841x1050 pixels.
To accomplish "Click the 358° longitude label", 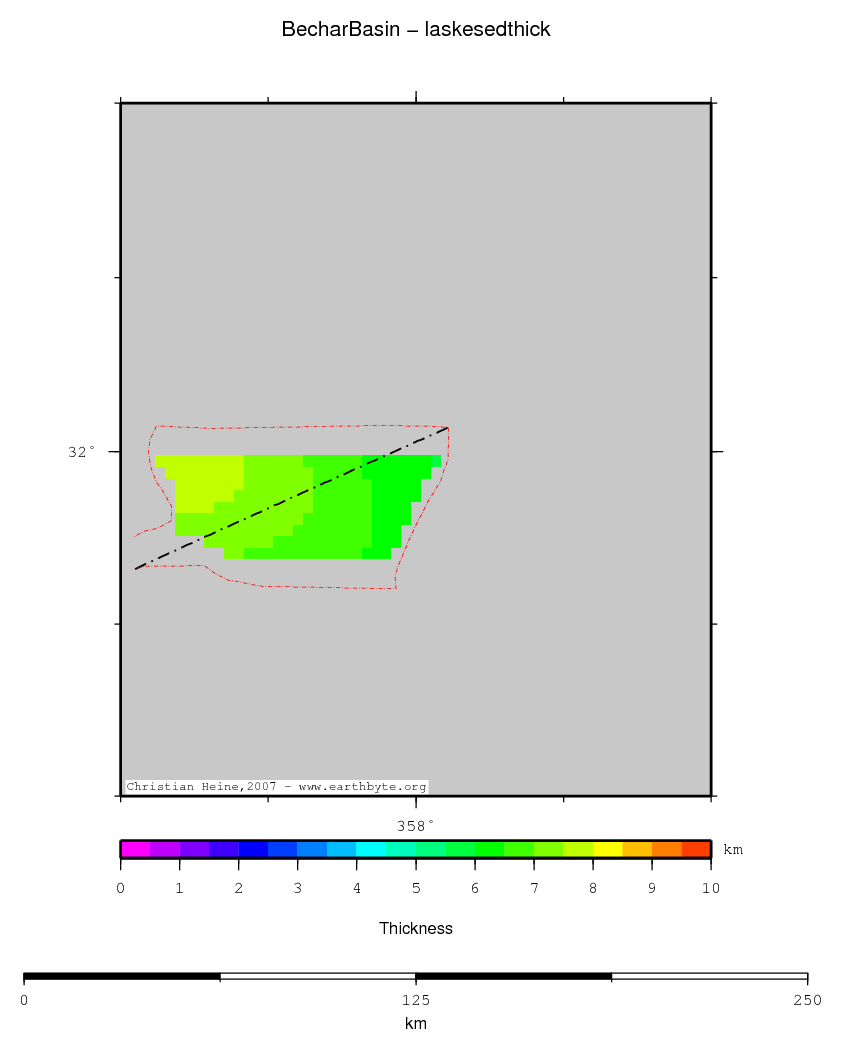I will pyautogui.click(x=415, y=826).
